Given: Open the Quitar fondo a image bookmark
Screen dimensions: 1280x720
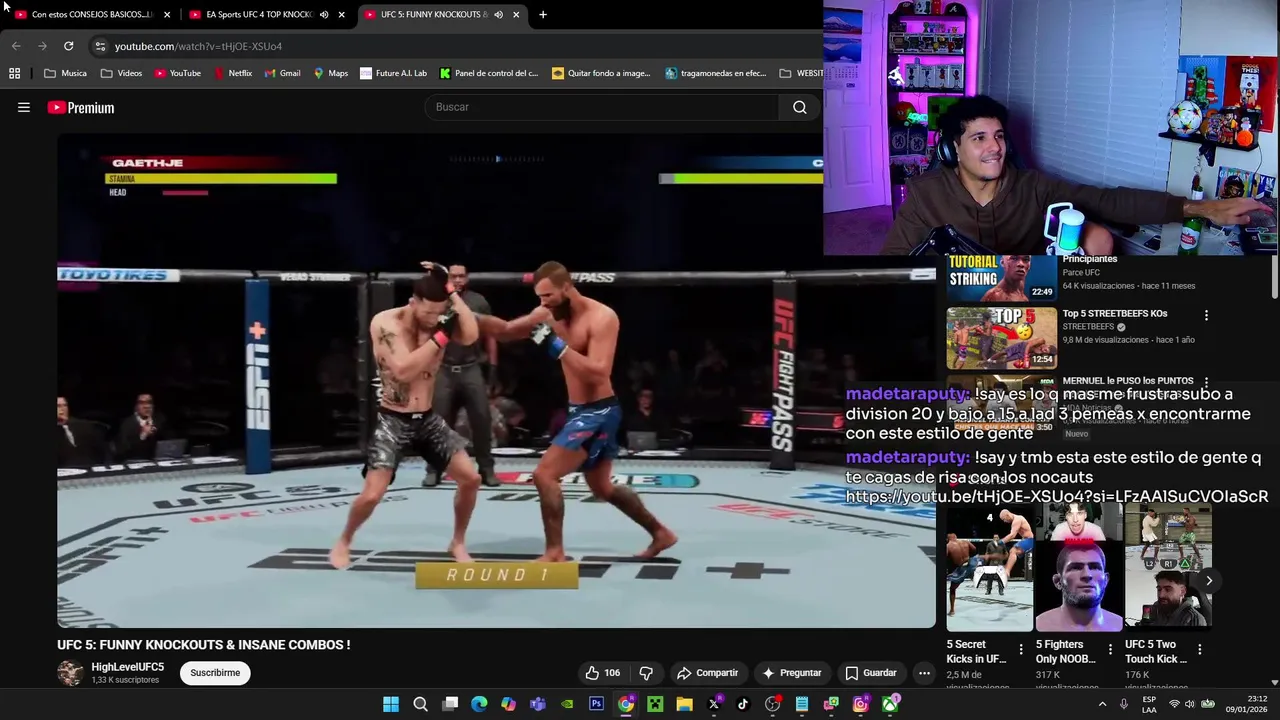Looking at the screenshot, I should pyautogui.click(x=601, y=73).
